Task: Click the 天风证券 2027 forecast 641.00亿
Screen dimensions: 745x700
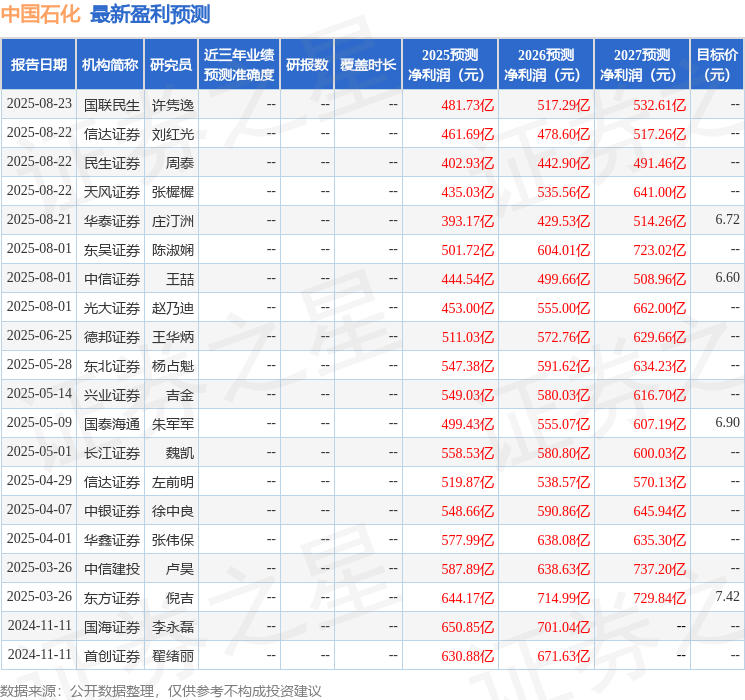Action: coord(659,192)
